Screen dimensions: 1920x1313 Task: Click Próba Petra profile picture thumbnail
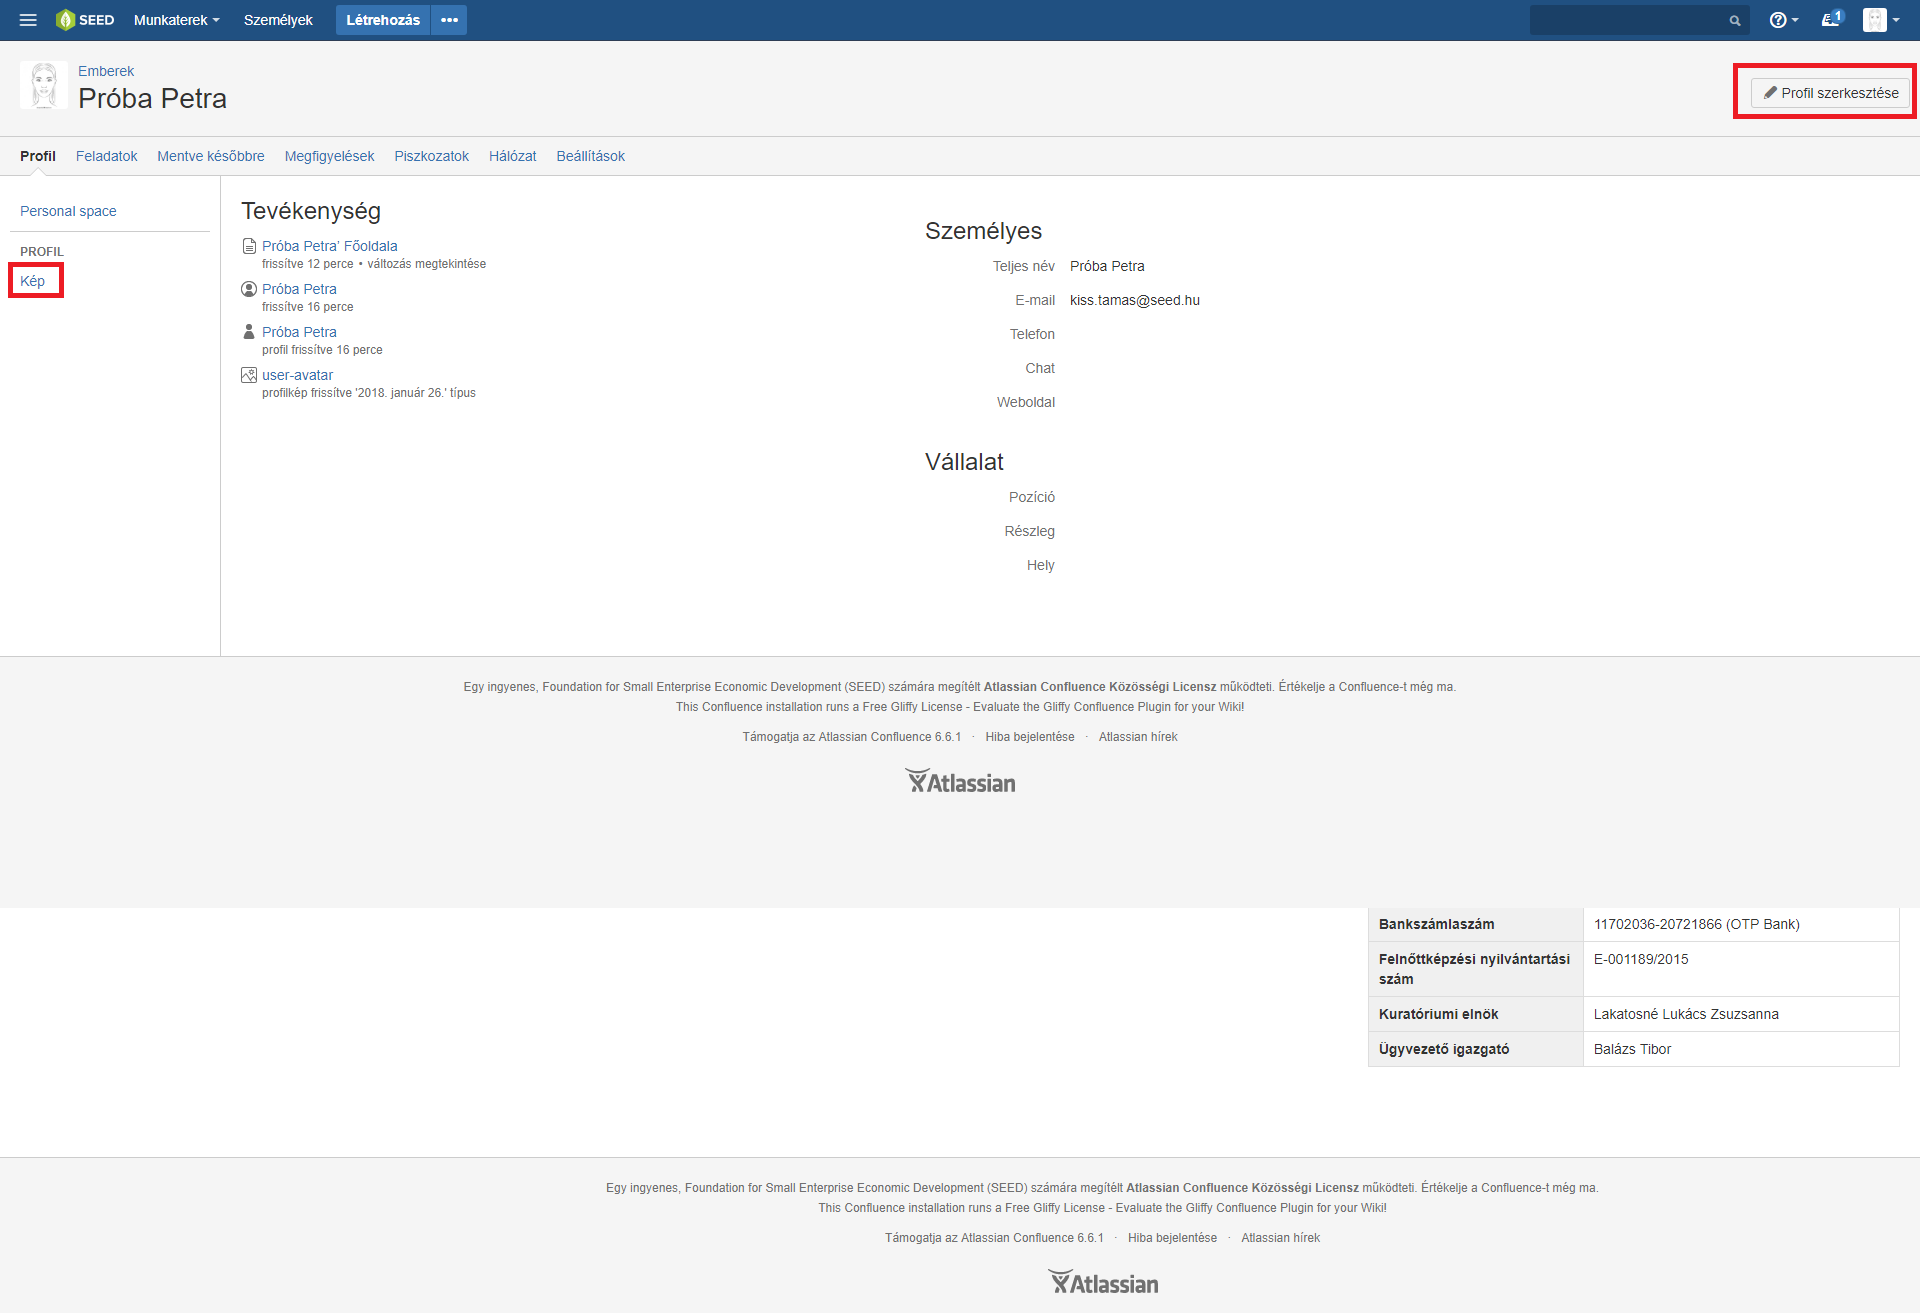pos(44,86)
